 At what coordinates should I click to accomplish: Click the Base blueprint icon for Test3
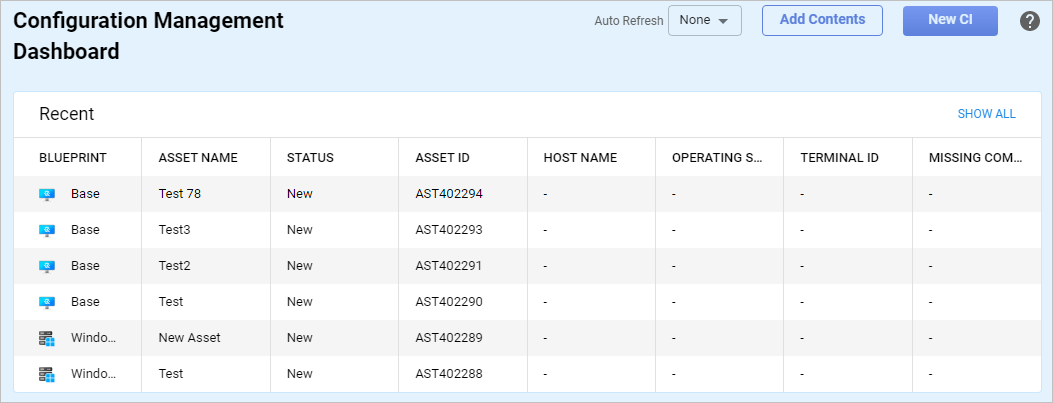click(47, 230)
